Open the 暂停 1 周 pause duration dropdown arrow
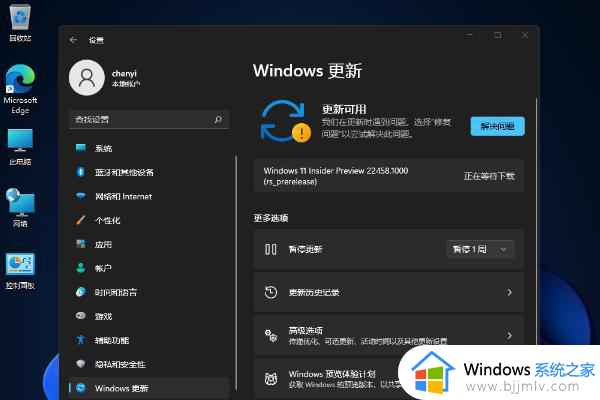Viewport: 600px width, 400px height. pyautogui.click(x=504, y=249)
